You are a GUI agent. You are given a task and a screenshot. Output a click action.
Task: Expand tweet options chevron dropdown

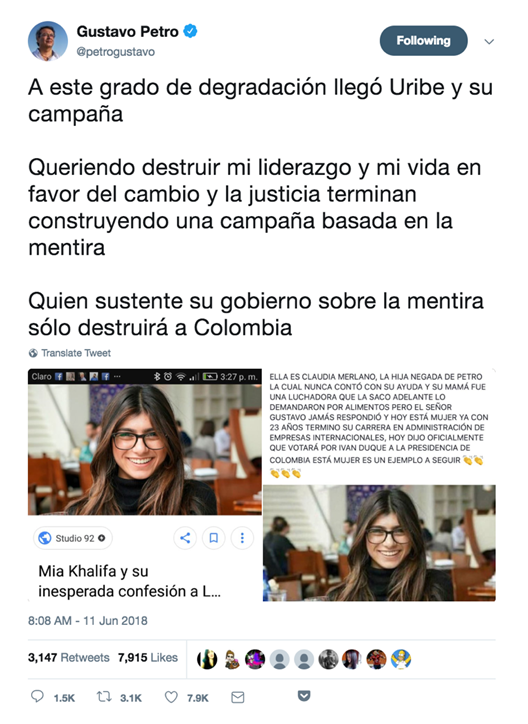click(x=489, y=42)
